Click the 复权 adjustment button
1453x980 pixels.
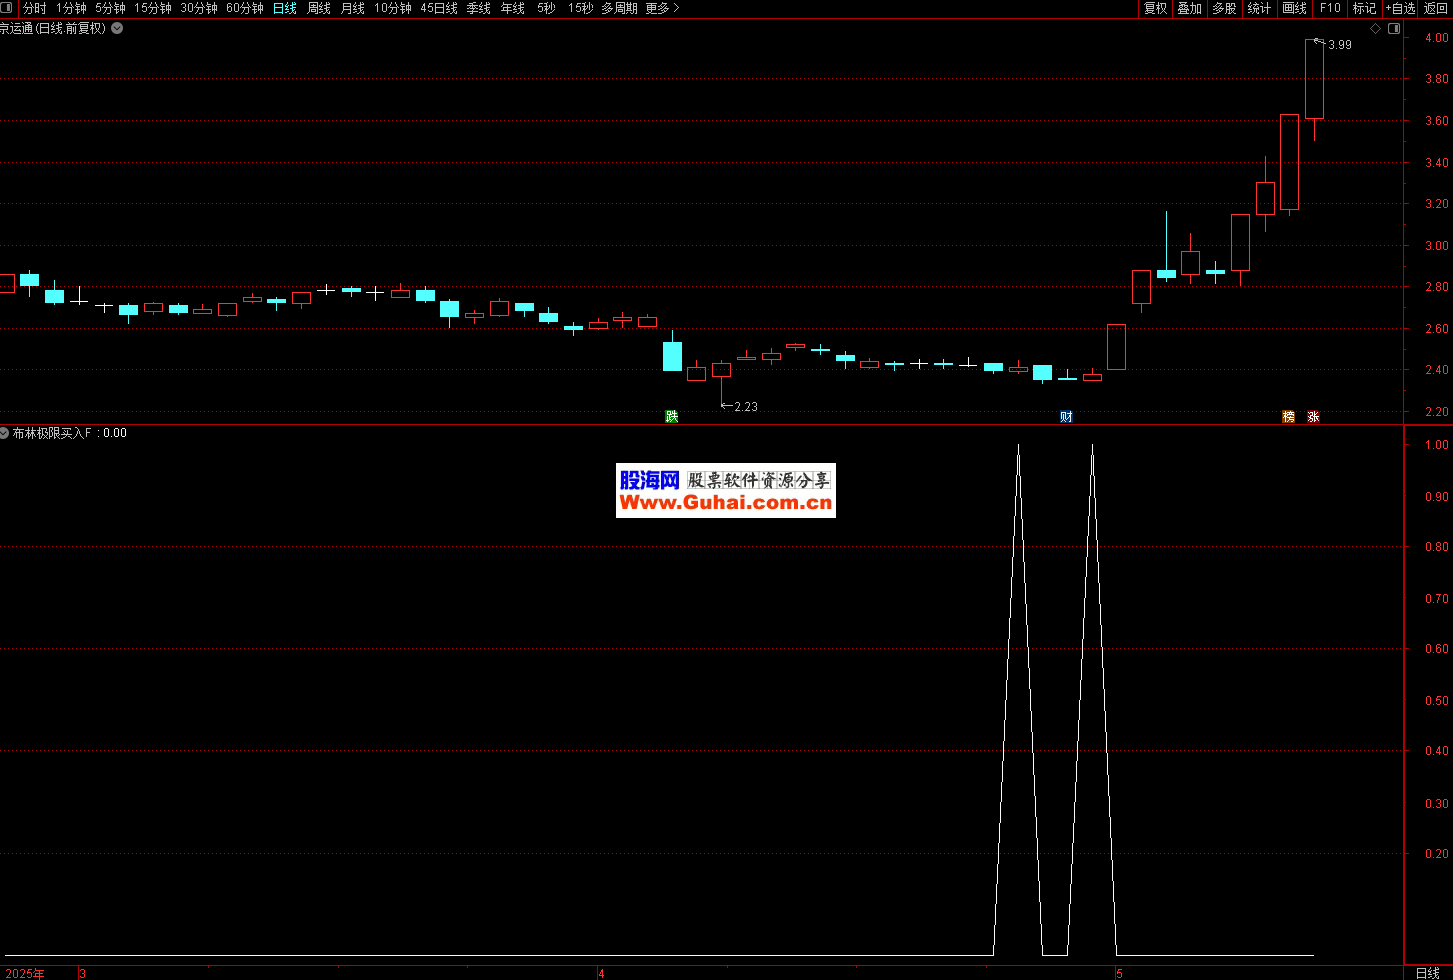1156,8
